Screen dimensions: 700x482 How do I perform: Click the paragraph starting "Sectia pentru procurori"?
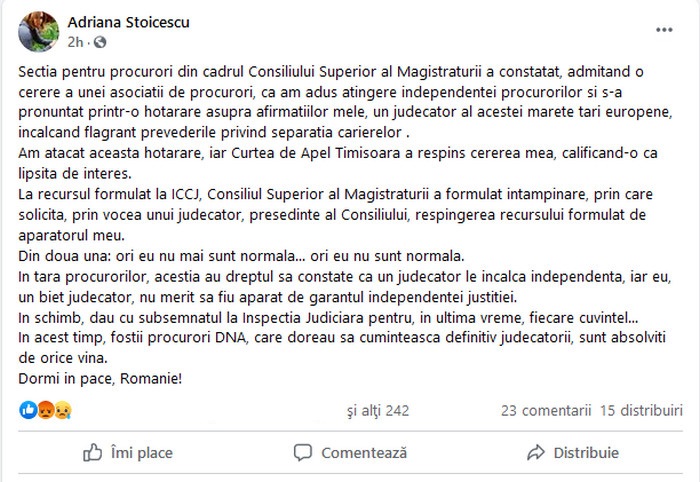pos(345,102)
